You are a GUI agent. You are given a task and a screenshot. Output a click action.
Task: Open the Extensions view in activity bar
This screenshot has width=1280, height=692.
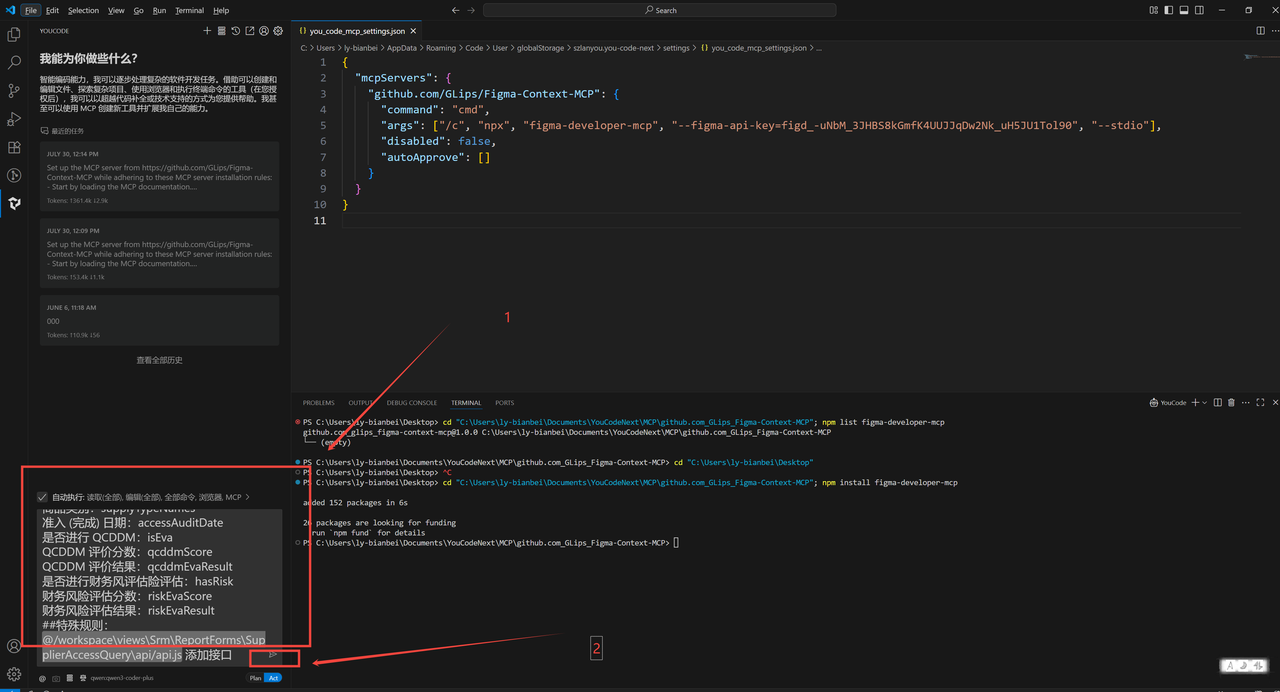point(14,147)
